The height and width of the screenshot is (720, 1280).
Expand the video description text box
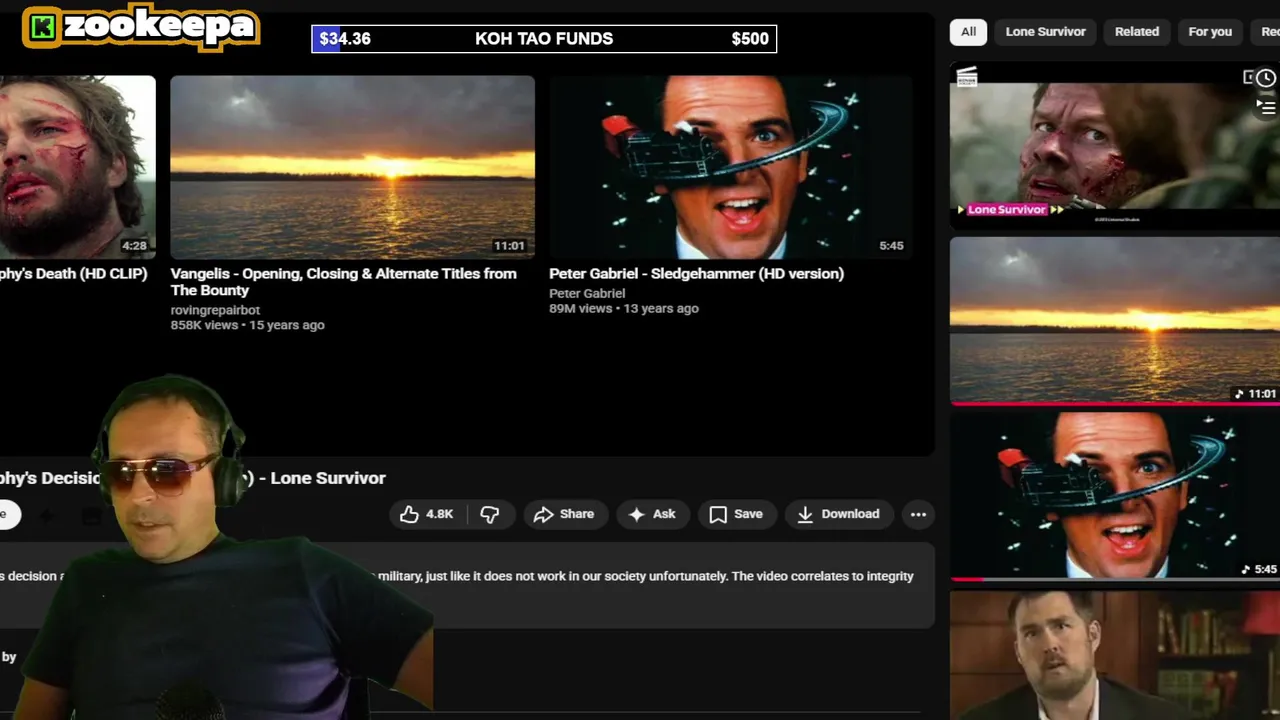[x=467, y=586]
